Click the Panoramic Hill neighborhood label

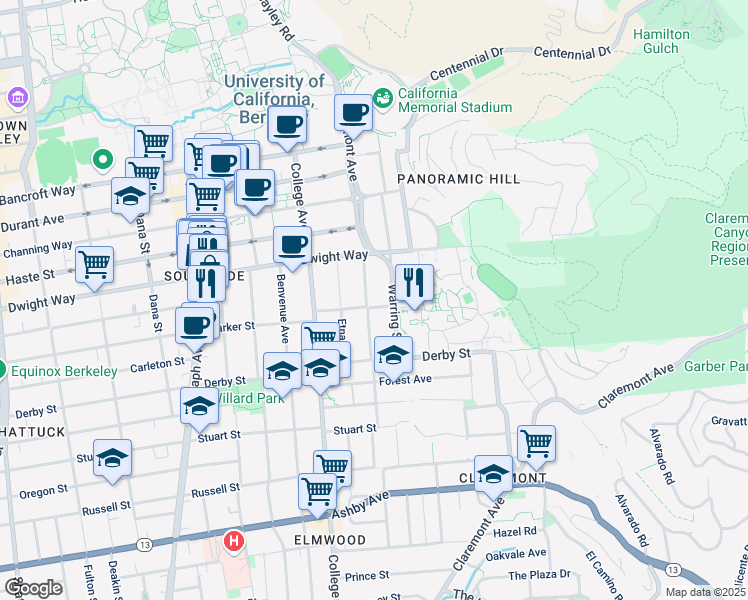pyautogui.click(x=458, y=179)
